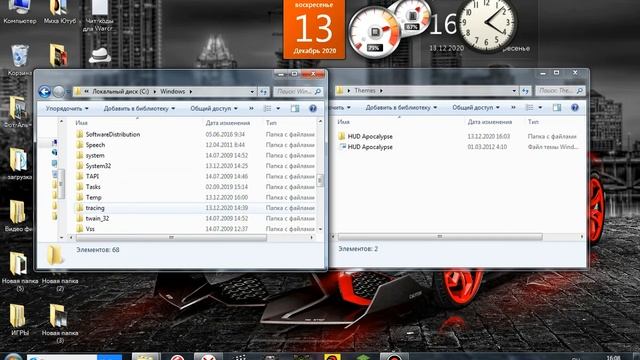
Task: Show more toolbar commands in Themes window
Action: pyautogui.click(x=513, y=108)
